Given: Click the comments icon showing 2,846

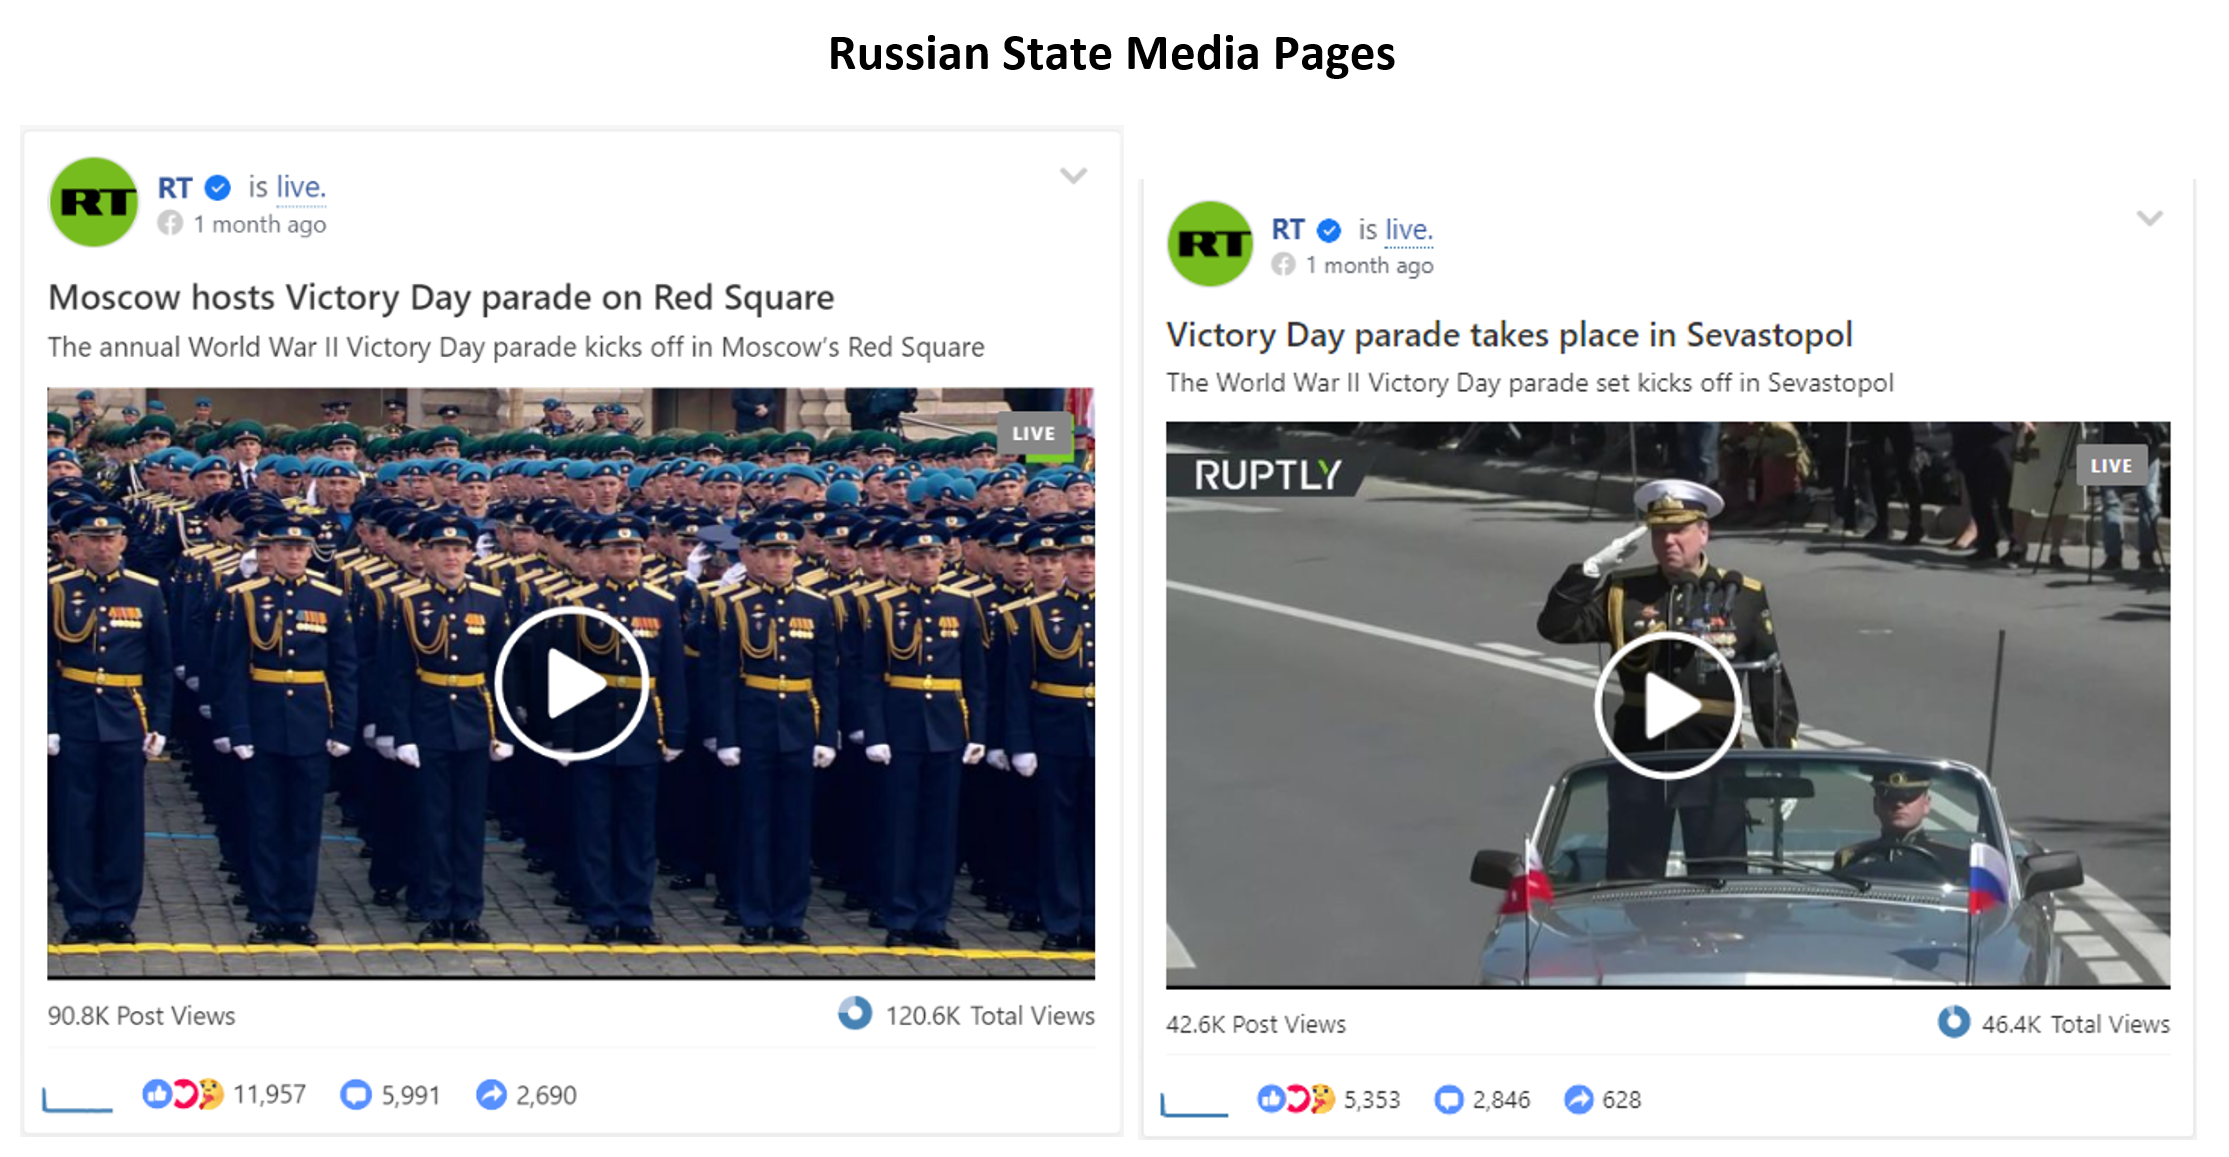Looking at the screenshot, I should point(1449,1099).
